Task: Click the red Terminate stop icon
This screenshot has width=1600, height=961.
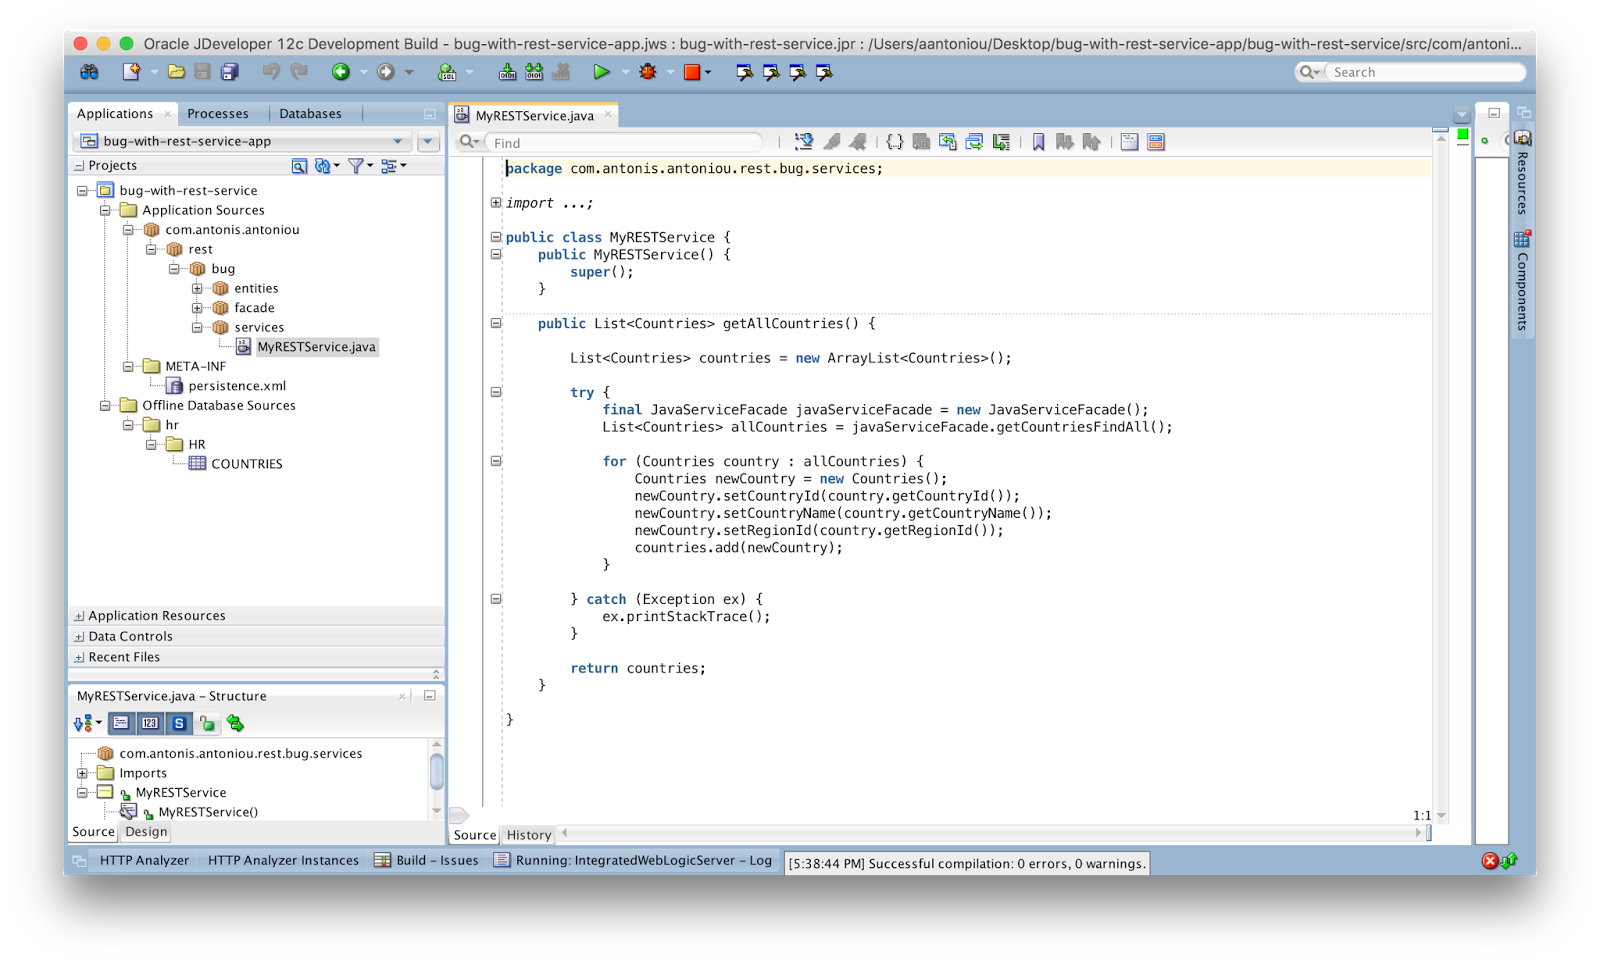Action: pyautogui.click(x=692, y=72)
